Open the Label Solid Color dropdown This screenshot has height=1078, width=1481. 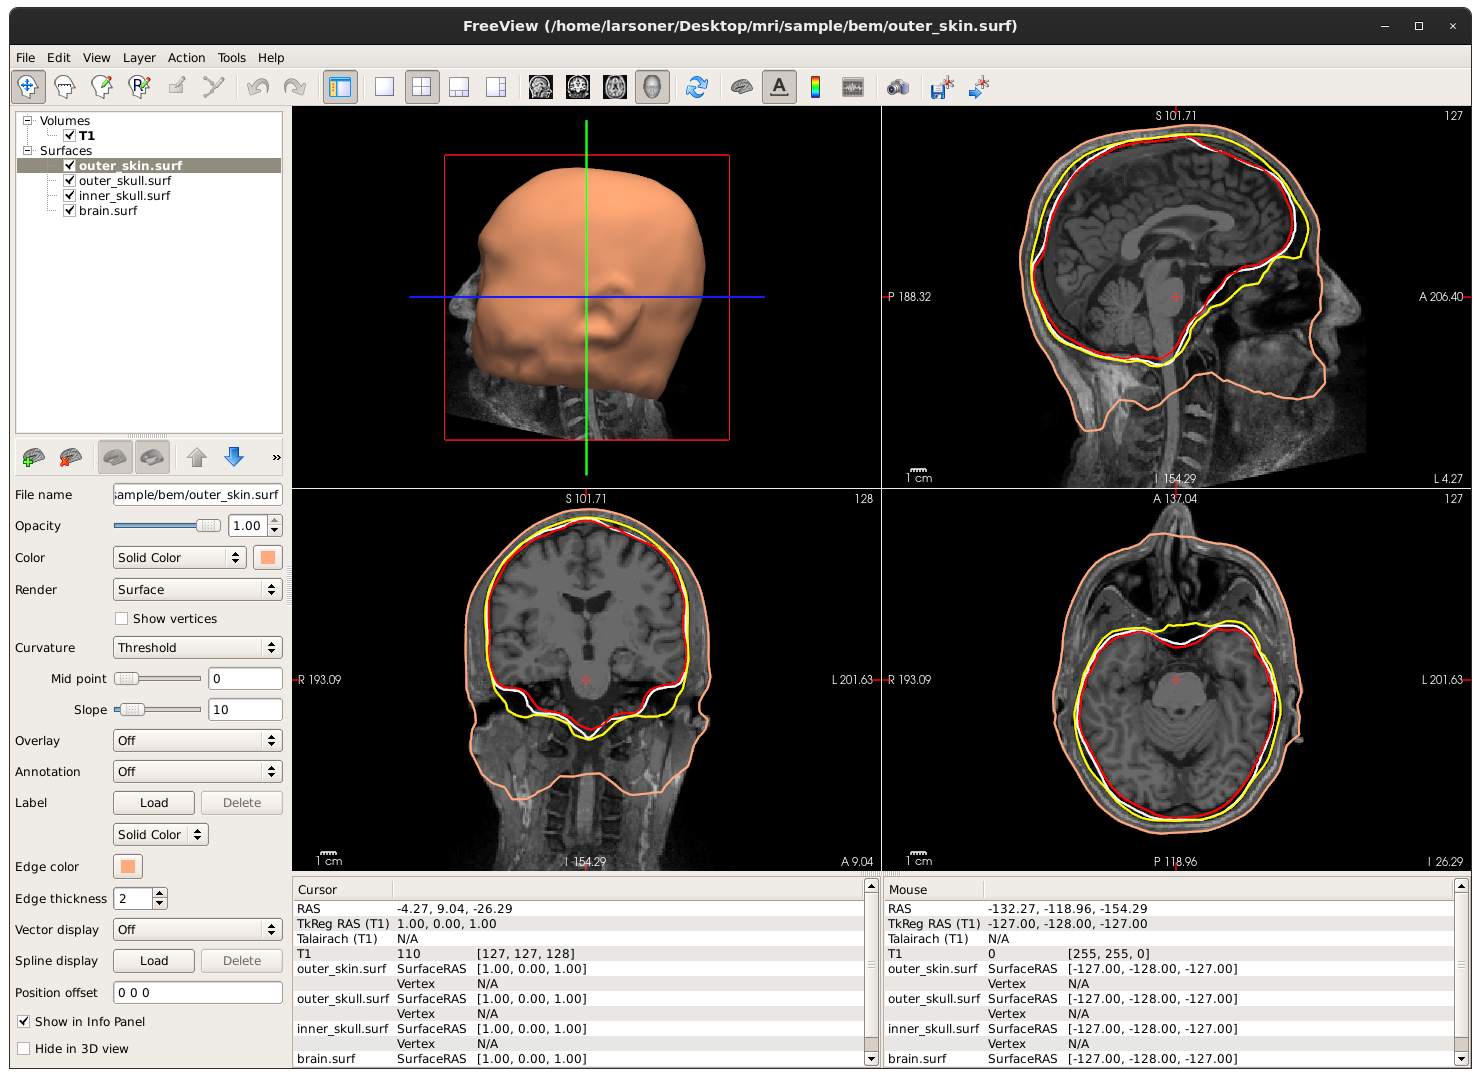click(x=161, y=835)
